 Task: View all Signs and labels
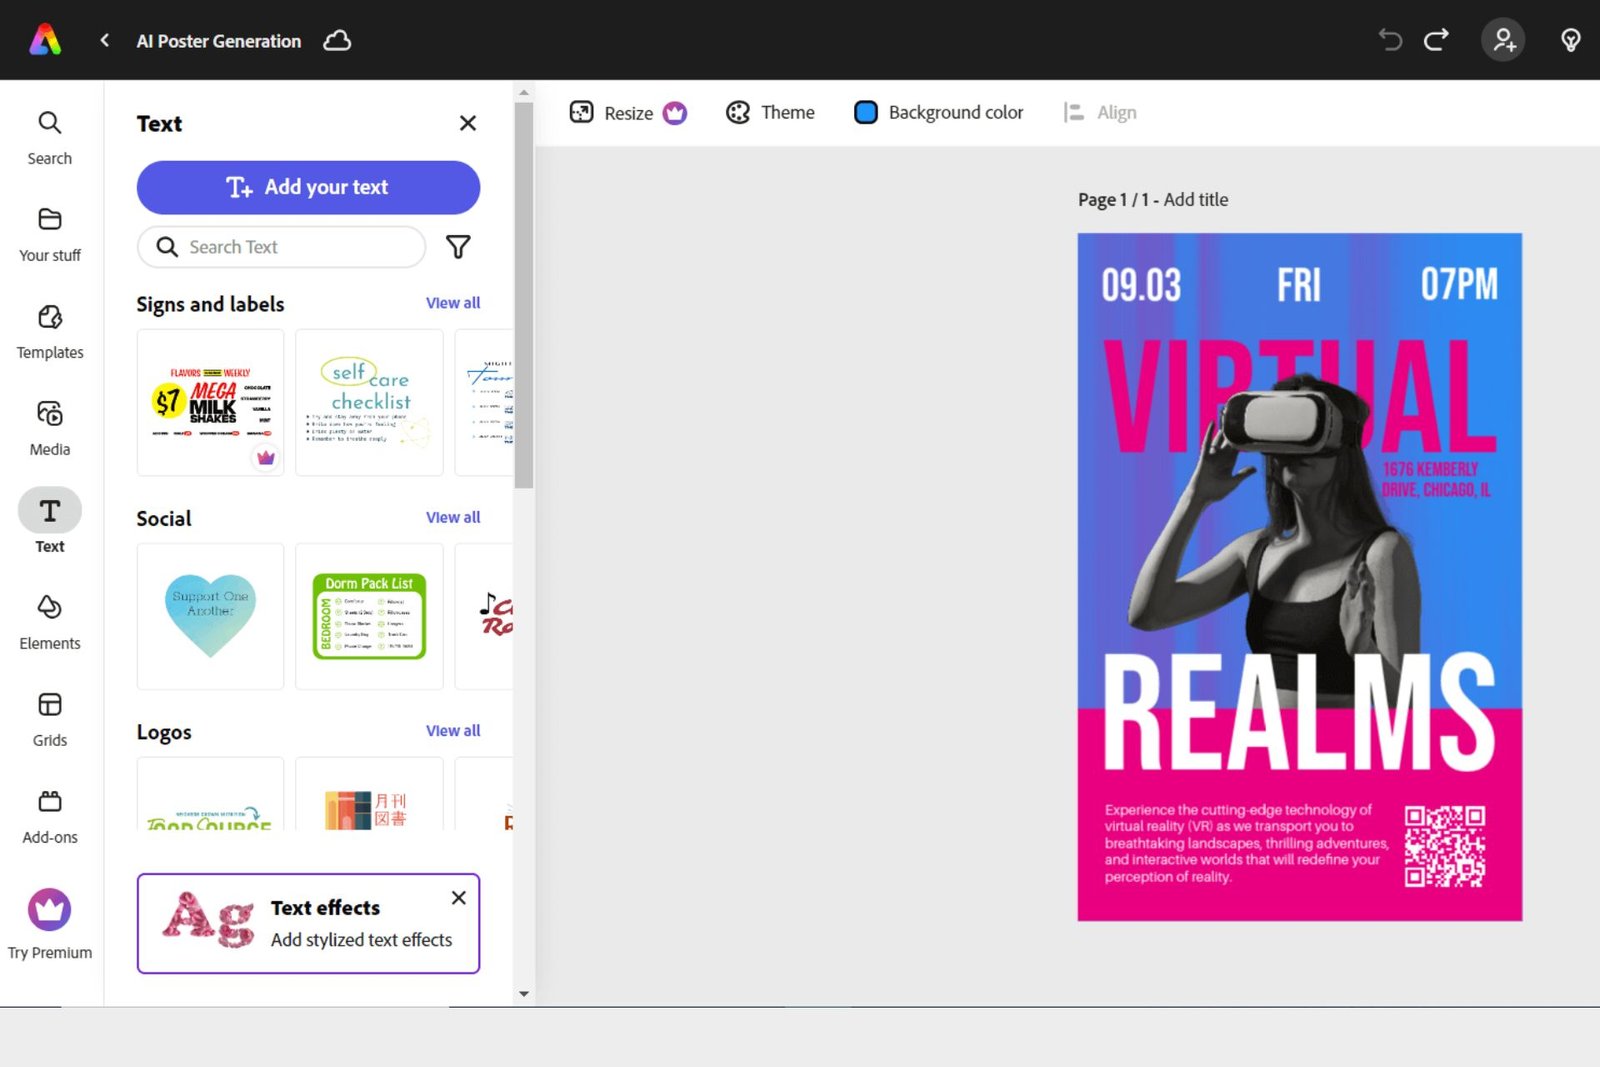click(453, 303)
